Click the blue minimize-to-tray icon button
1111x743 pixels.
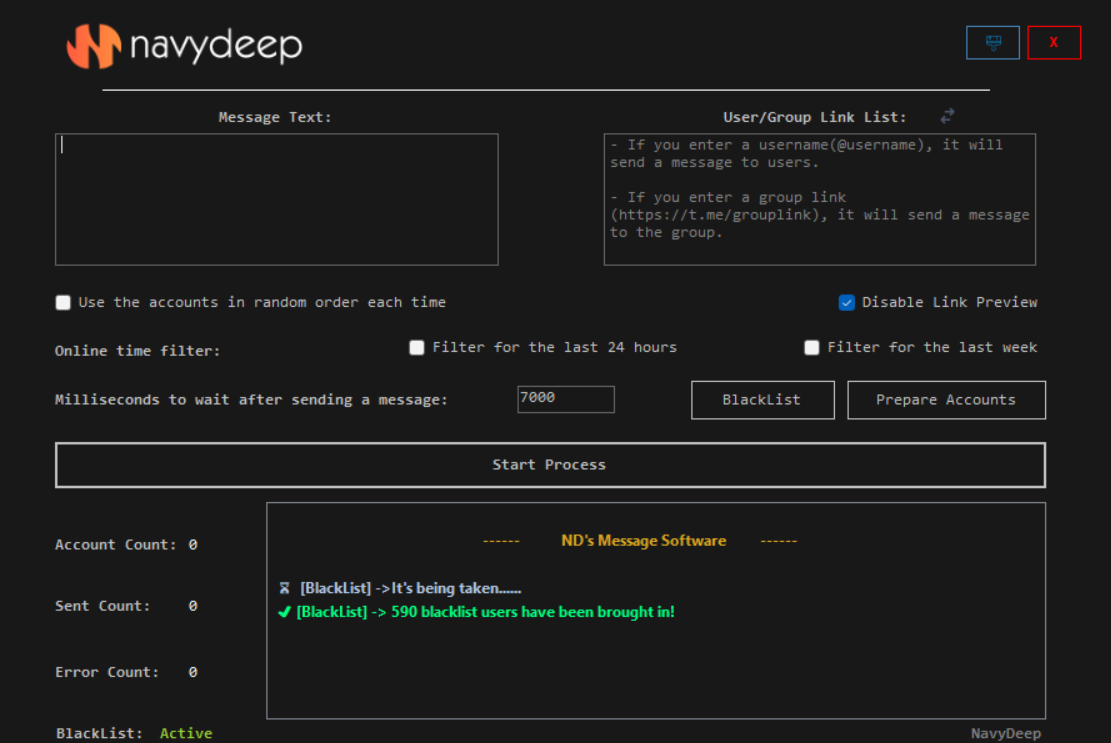pyautogui.click(x=993, y=42)
